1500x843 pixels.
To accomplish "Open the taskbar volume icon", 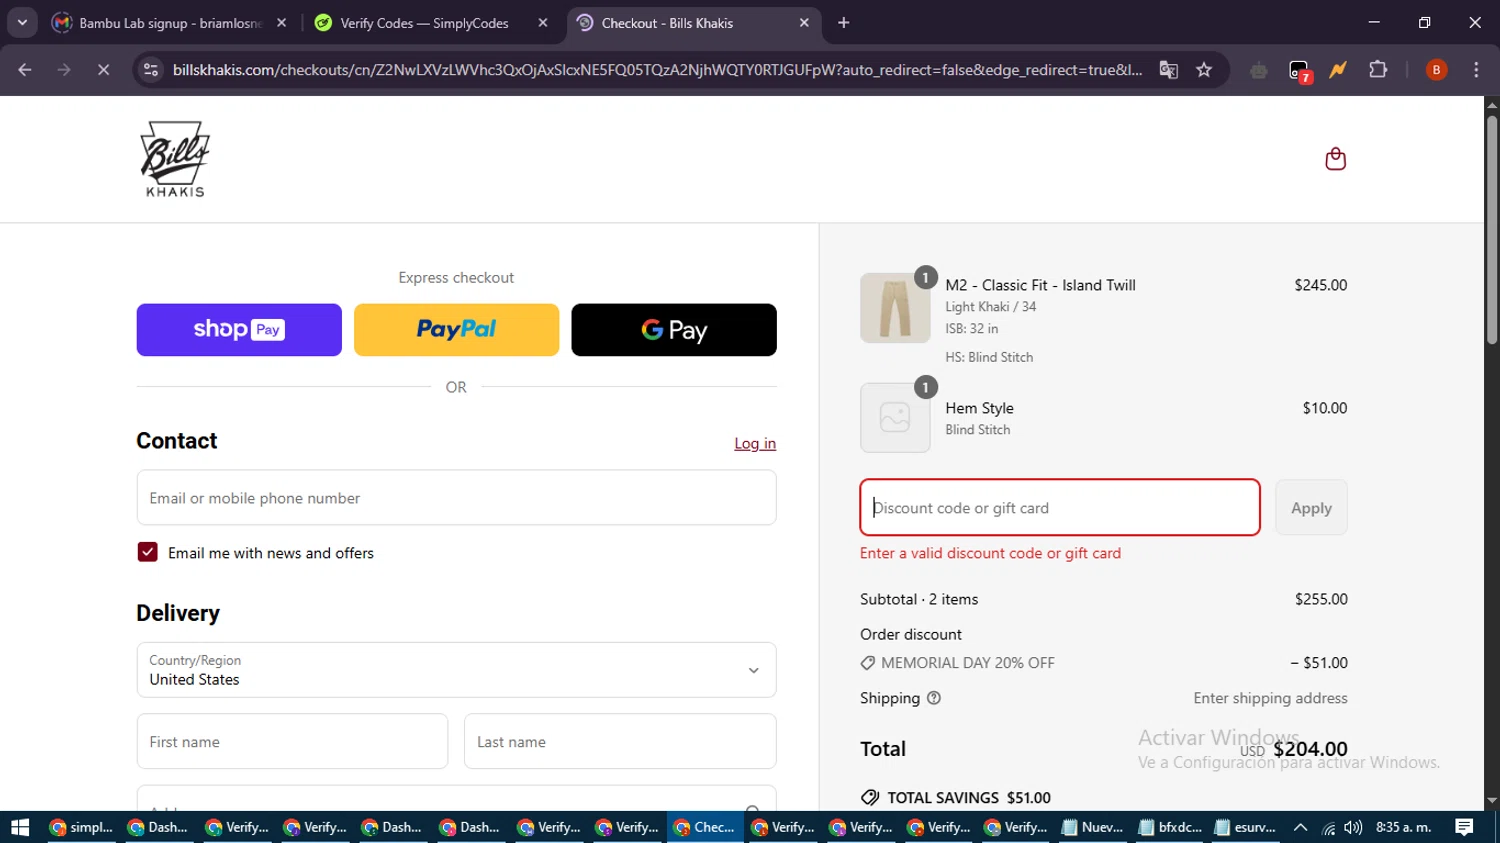I will pyautogui.click(x=1353, y=827).
